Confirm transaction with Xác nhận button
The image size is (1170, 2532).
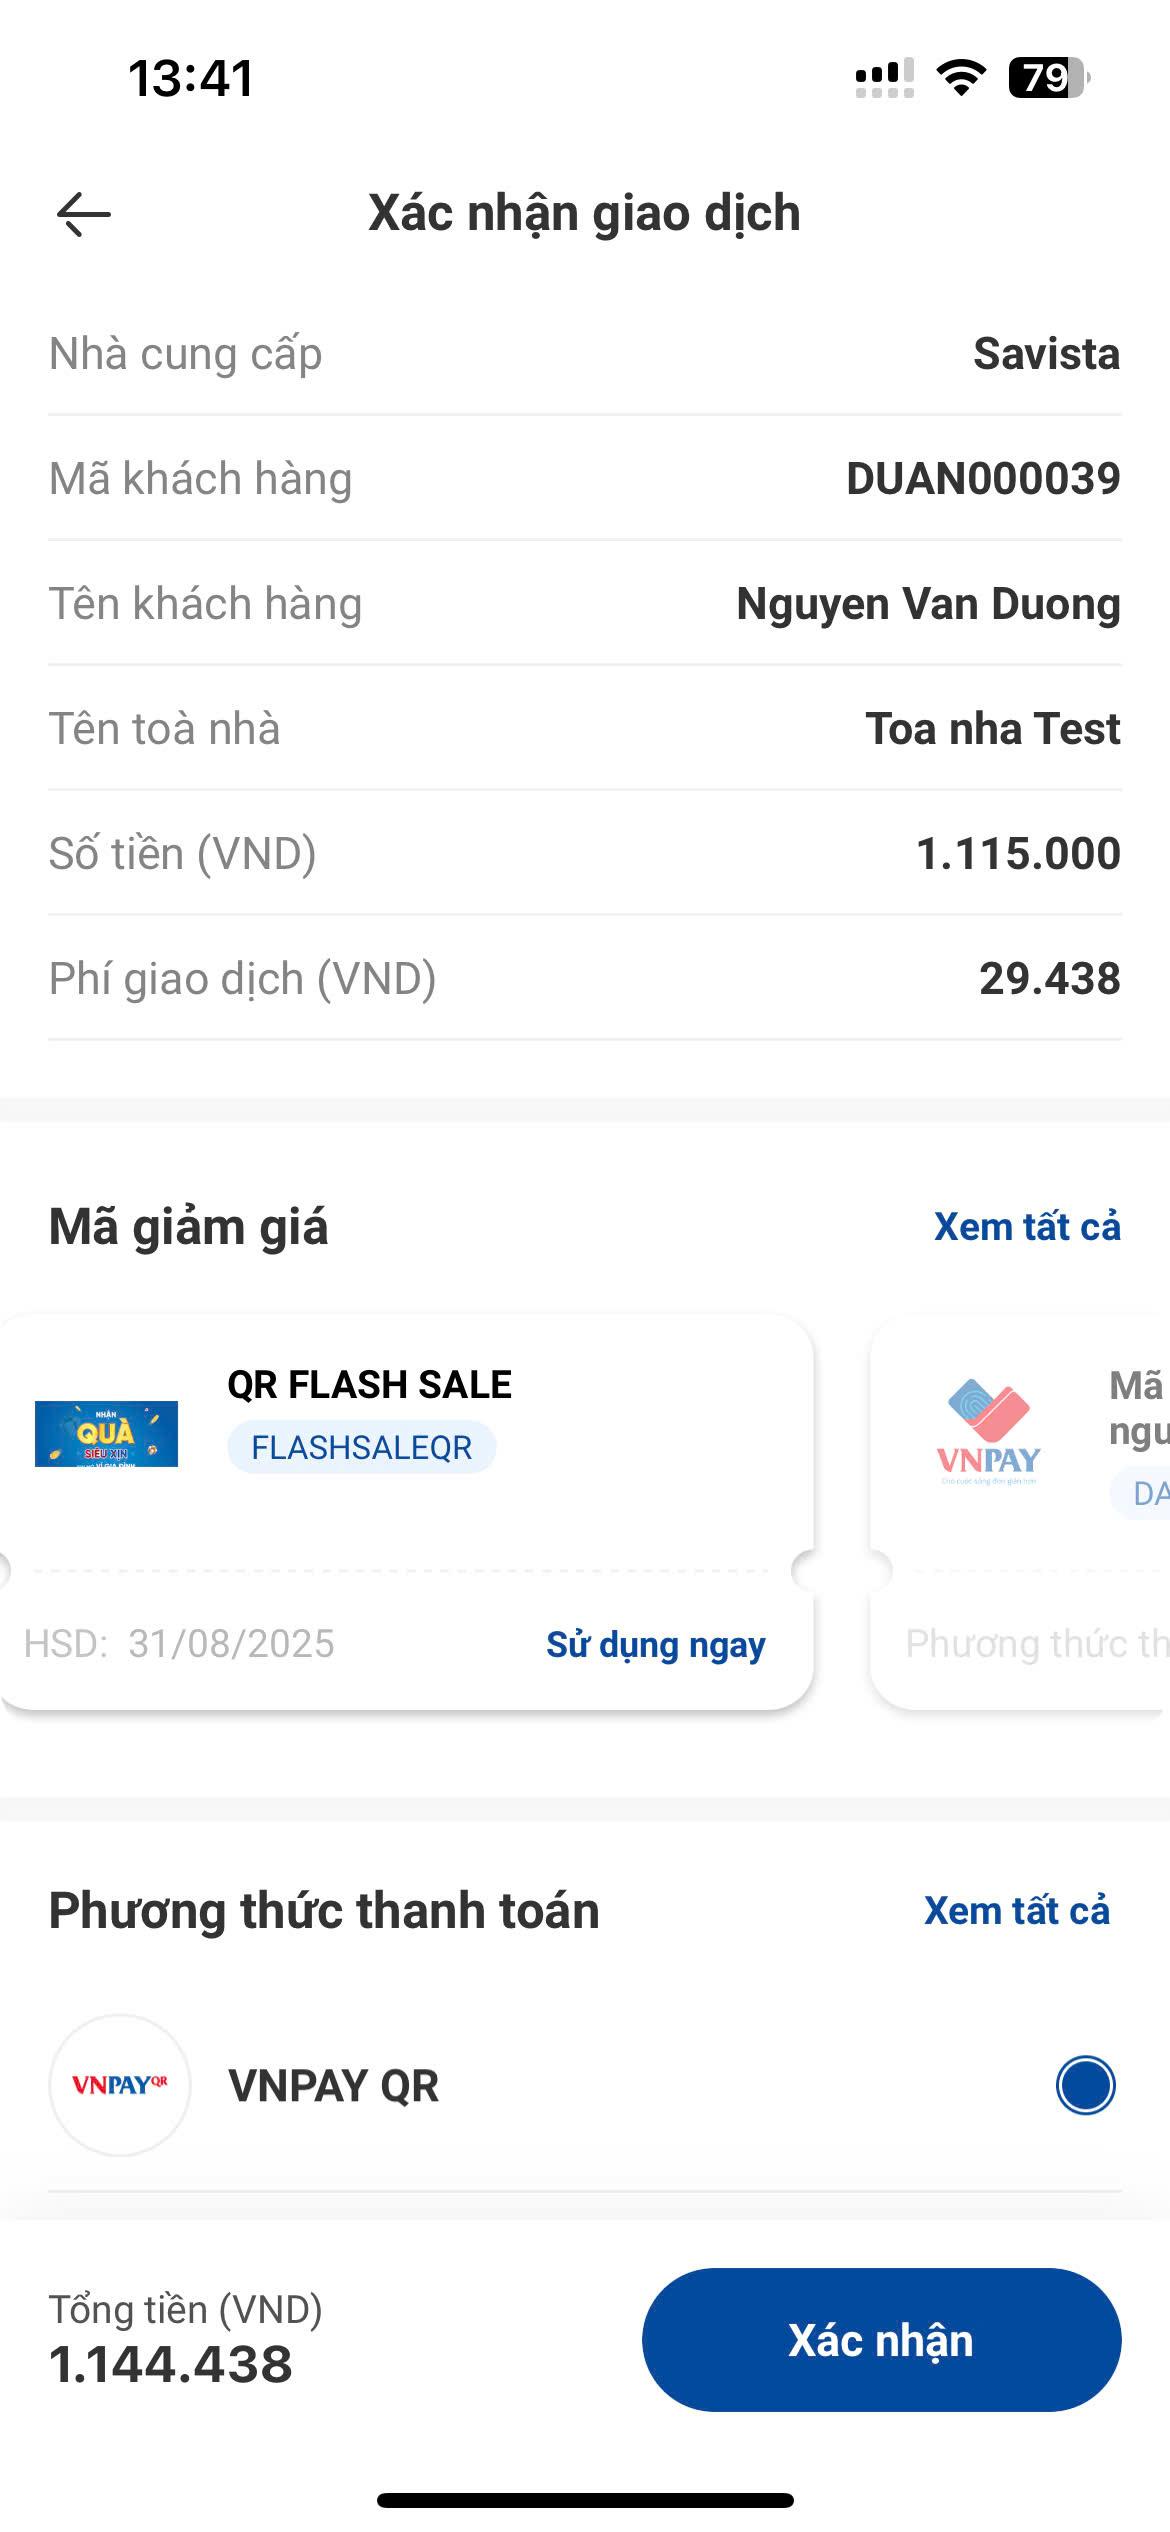[881, 2340]
